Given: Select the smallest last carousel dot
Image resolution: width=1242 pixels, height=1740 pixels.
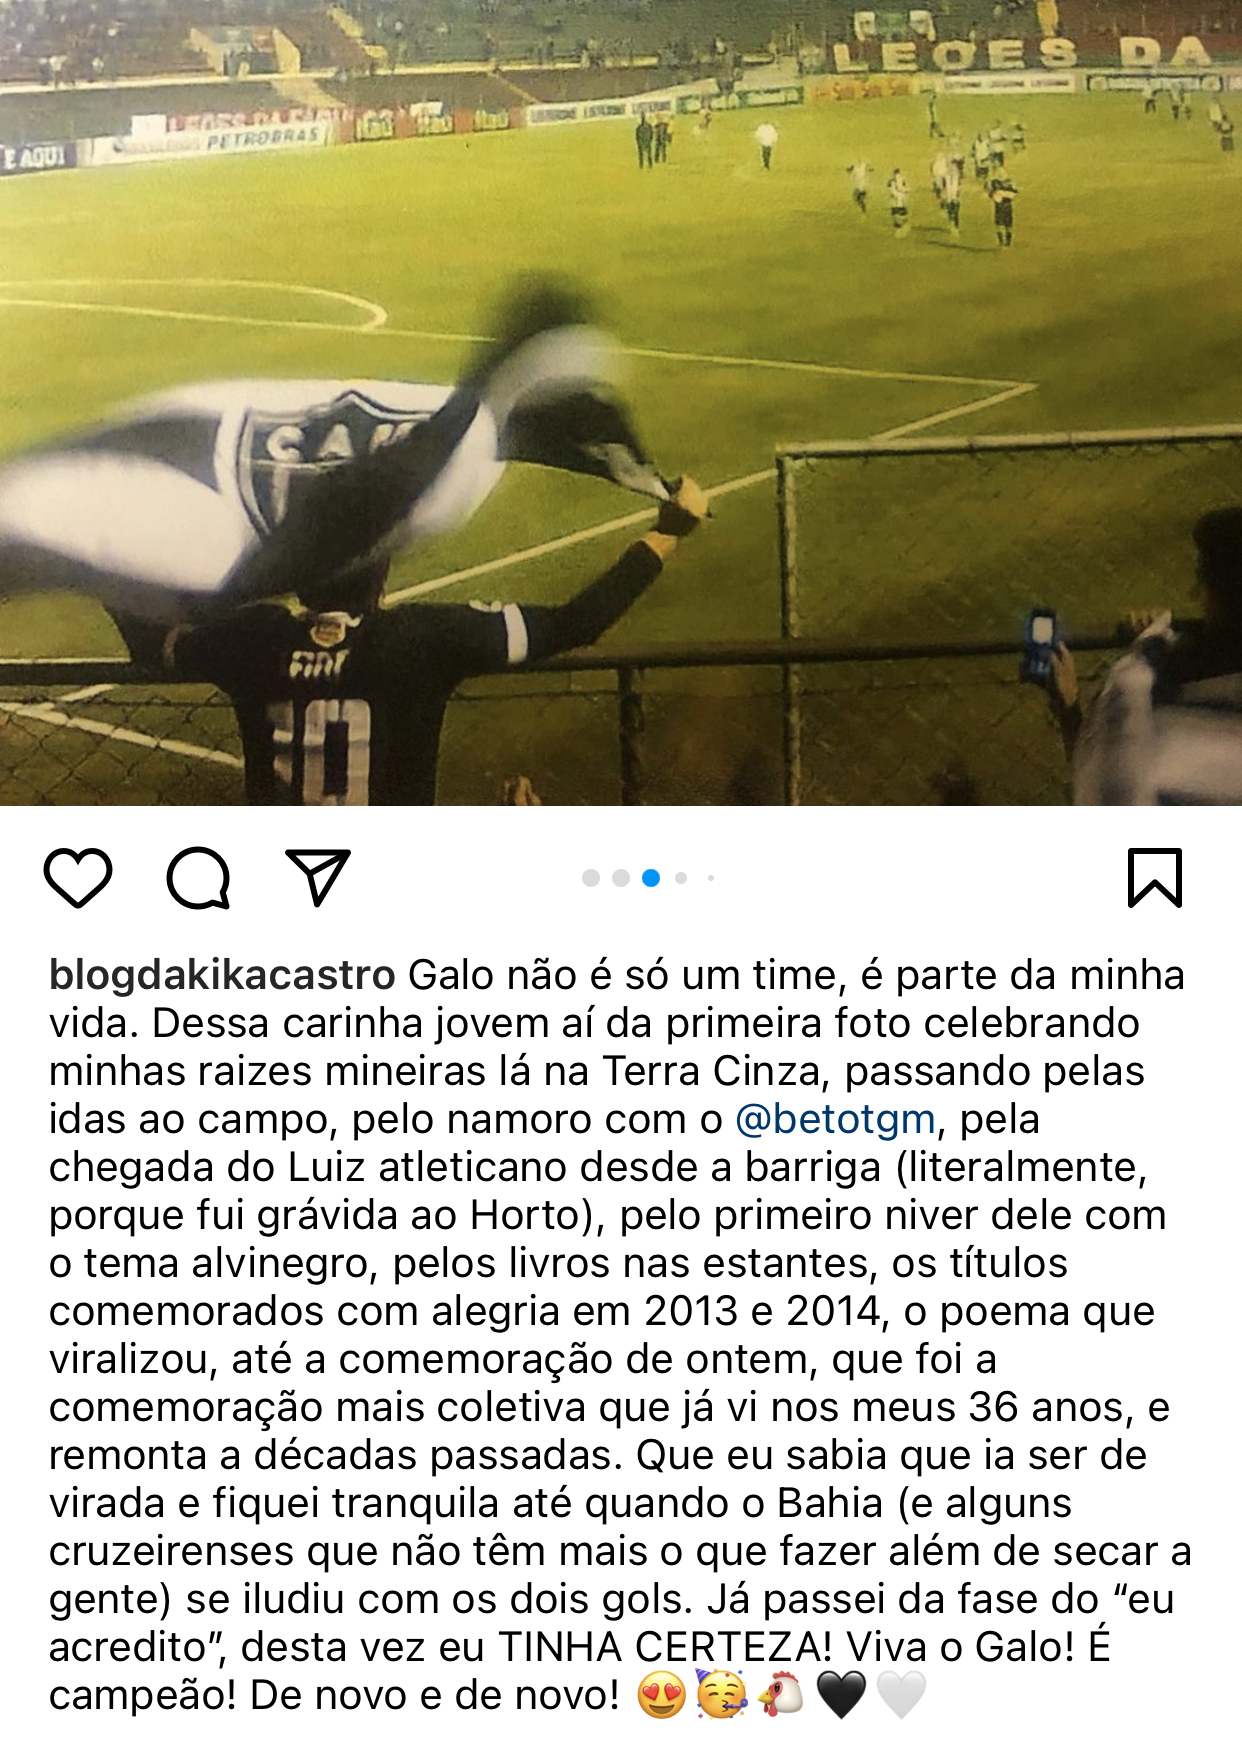Looking at the screenshot, I should pyautogui.click(x=711, y=878).
